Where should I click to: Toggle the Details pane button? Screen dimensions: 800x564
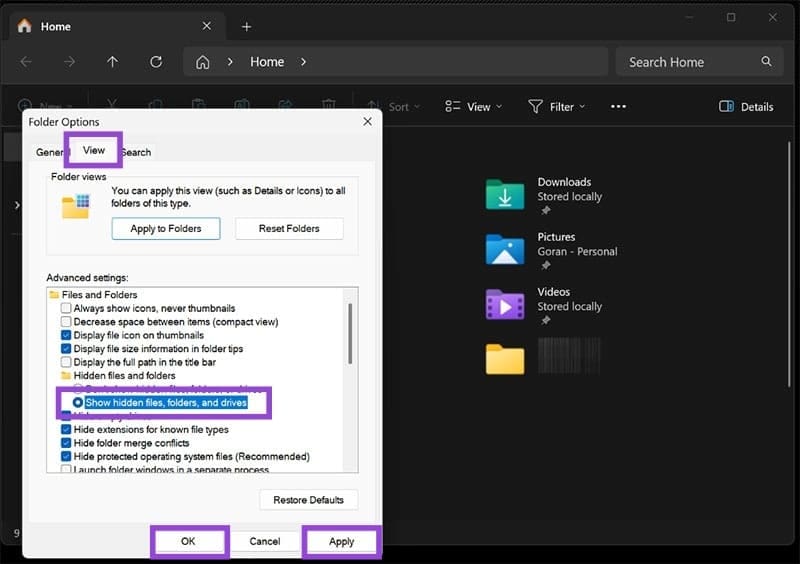point(746,107)
